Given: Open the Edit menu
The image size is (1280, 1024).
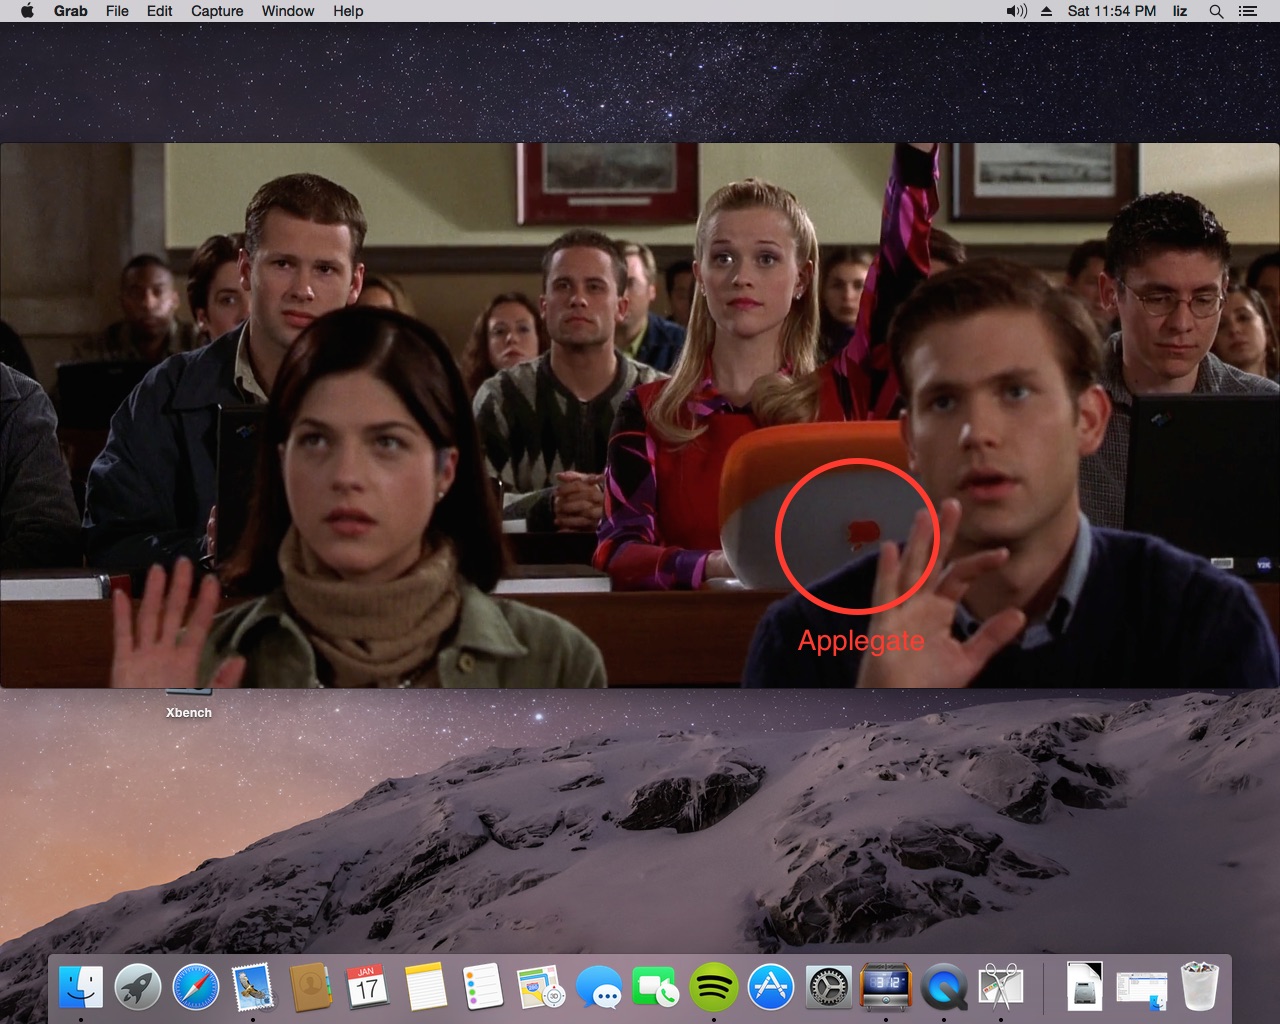Looking at the screenshot, I should [159, 11].
